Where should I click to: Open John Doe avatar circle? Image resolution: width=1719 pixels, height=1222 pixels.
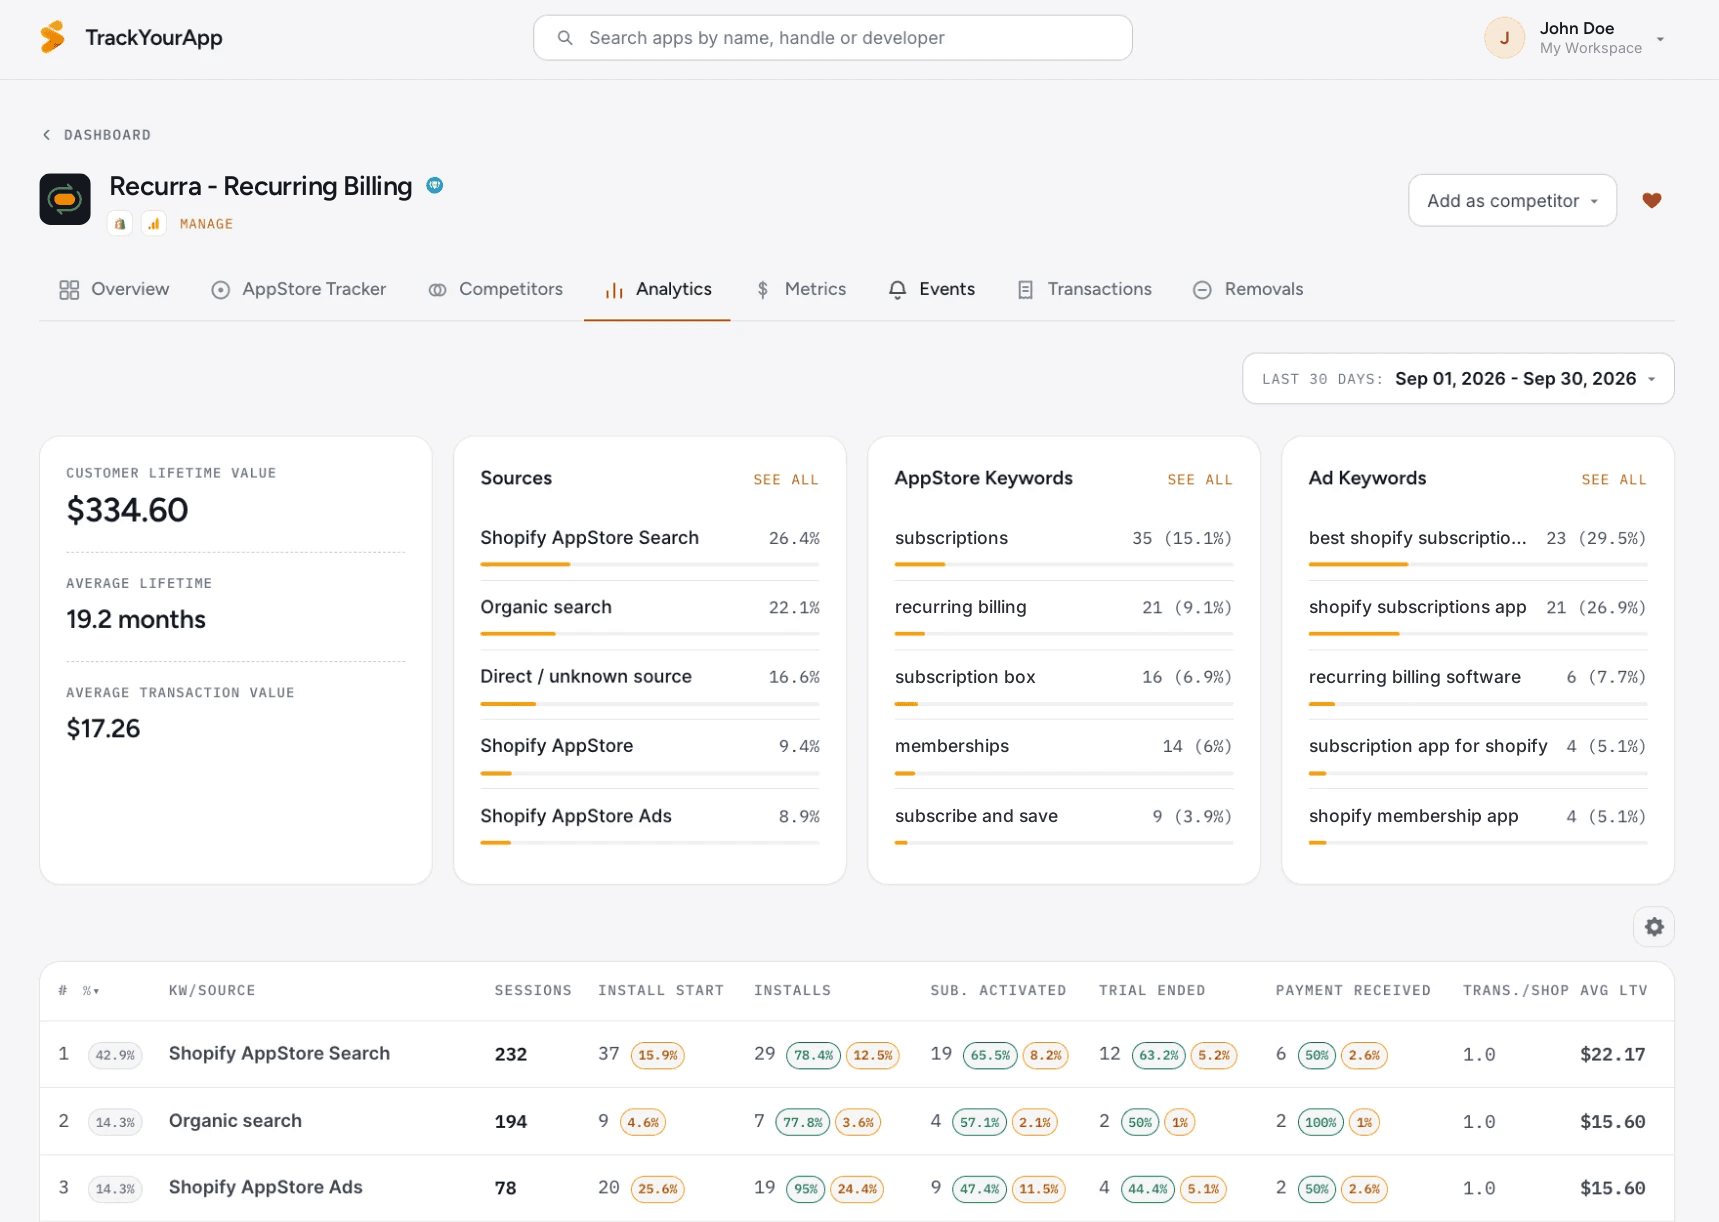click(1504, 38)
